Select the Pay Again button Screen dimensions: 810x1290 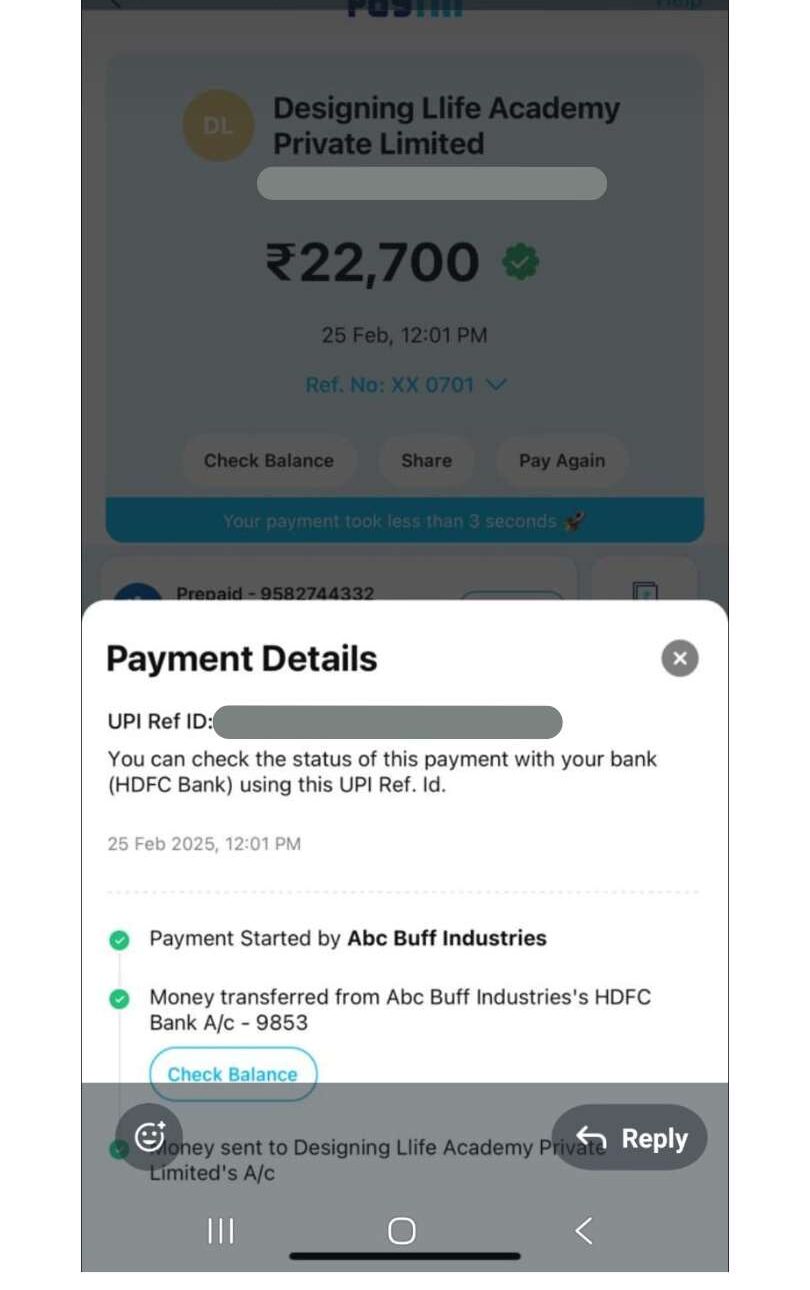pos(561,461)
